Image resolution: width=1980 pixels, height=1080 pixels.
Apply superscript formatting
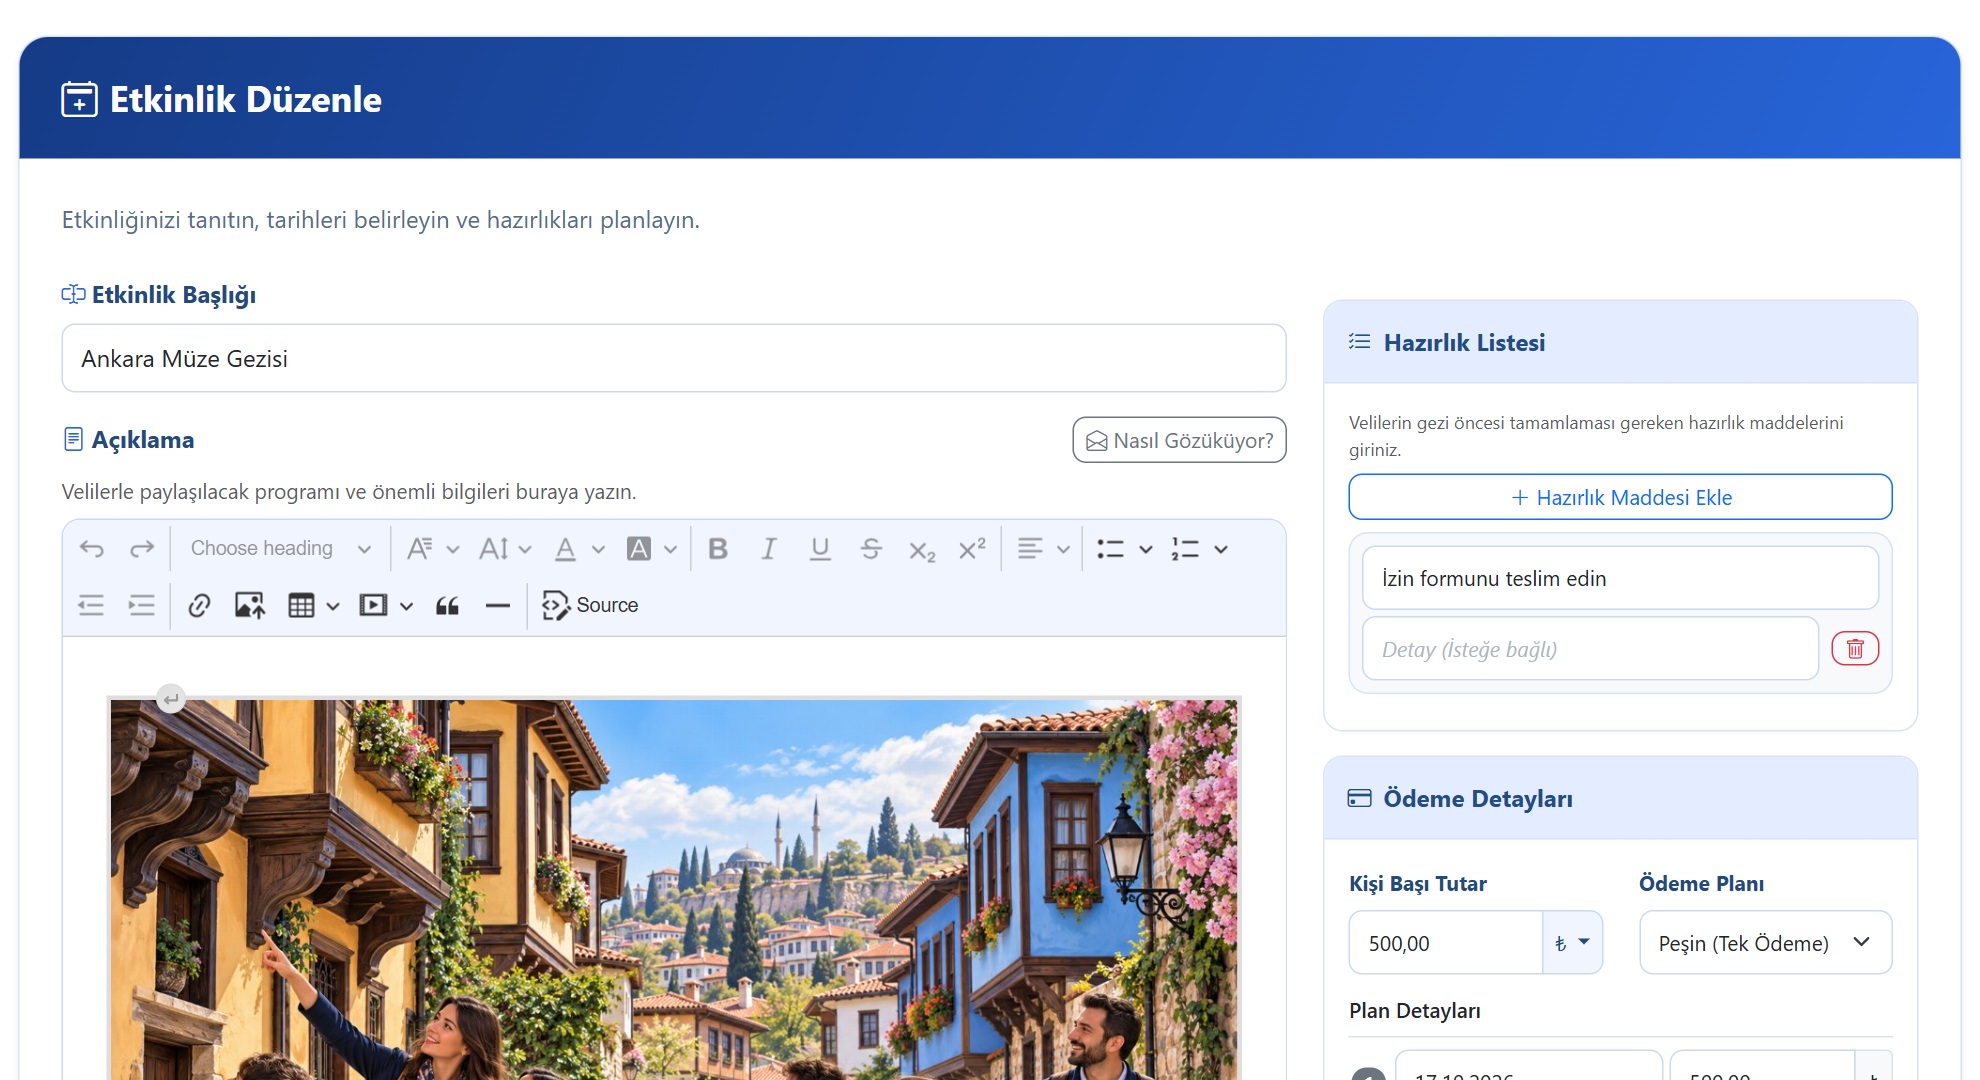(972, 549)
